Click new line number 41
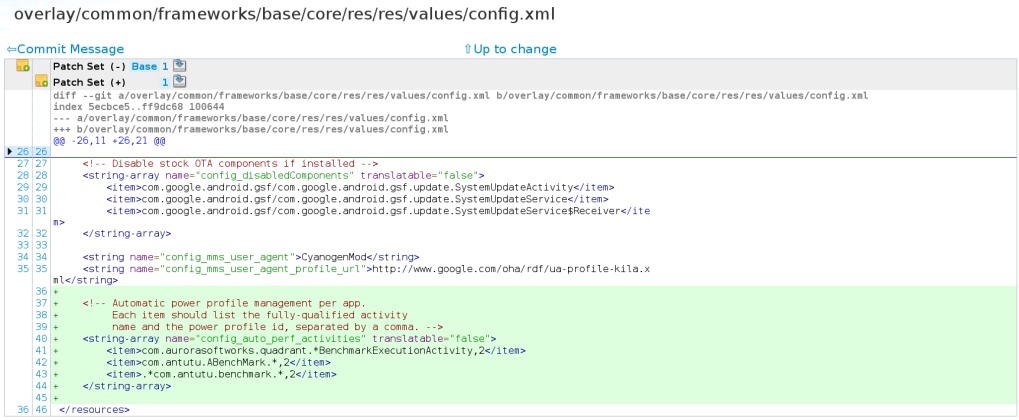The image size is (1019, 420). pos(42,350)
